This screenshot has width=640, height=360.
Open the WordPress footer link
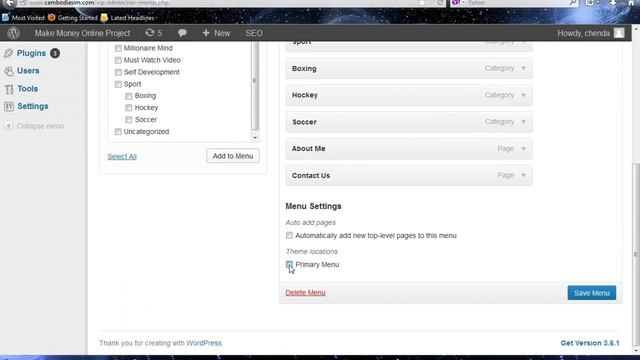[204, 343]
